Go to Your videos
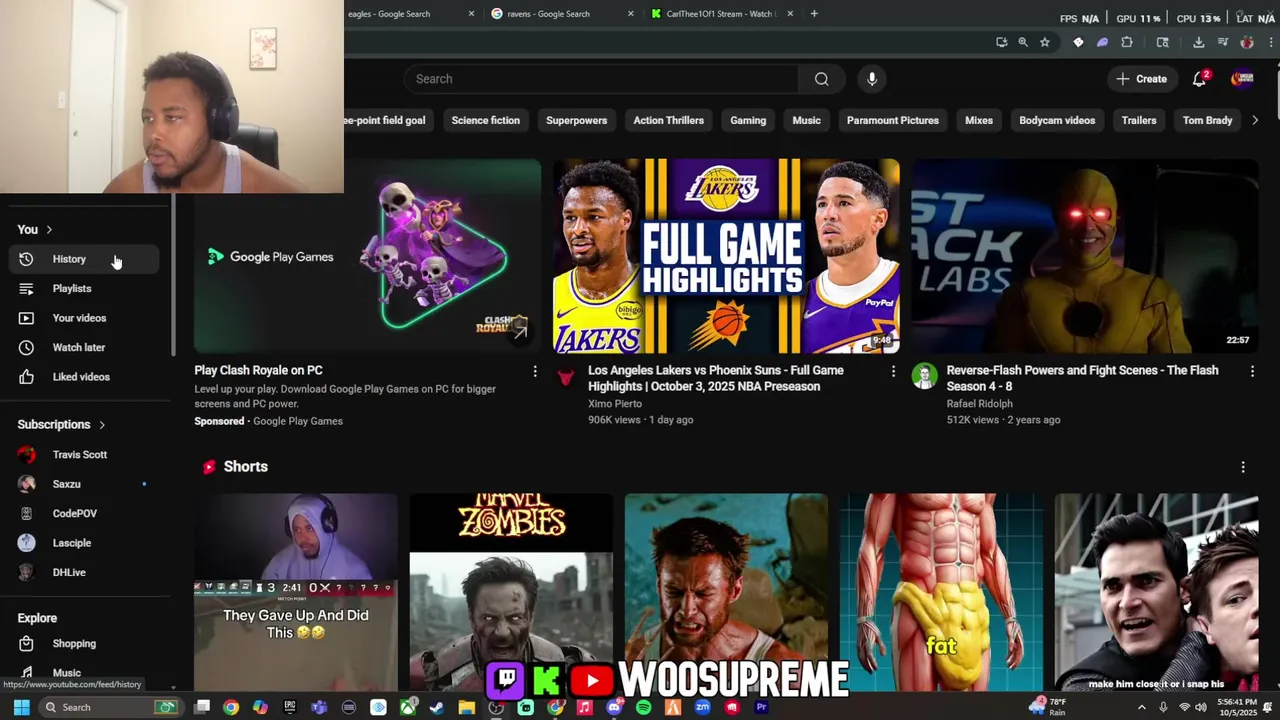 click(x=85, y=318)
